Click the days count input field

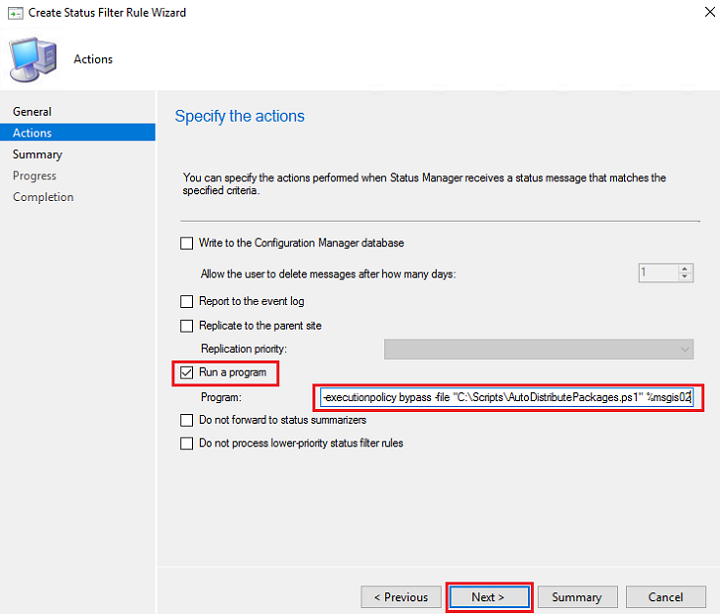657,272
